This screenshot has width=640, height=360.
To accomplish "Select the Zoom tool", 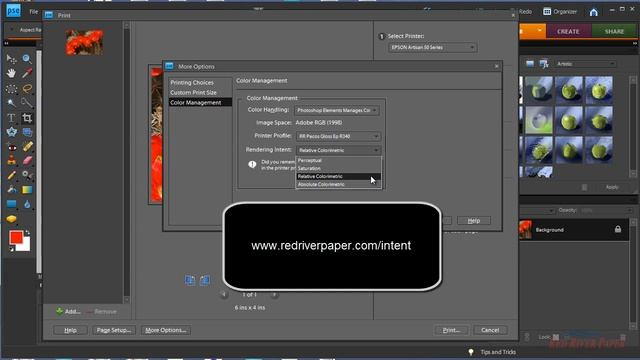I will pyautogui.click(x=27, y=59).
